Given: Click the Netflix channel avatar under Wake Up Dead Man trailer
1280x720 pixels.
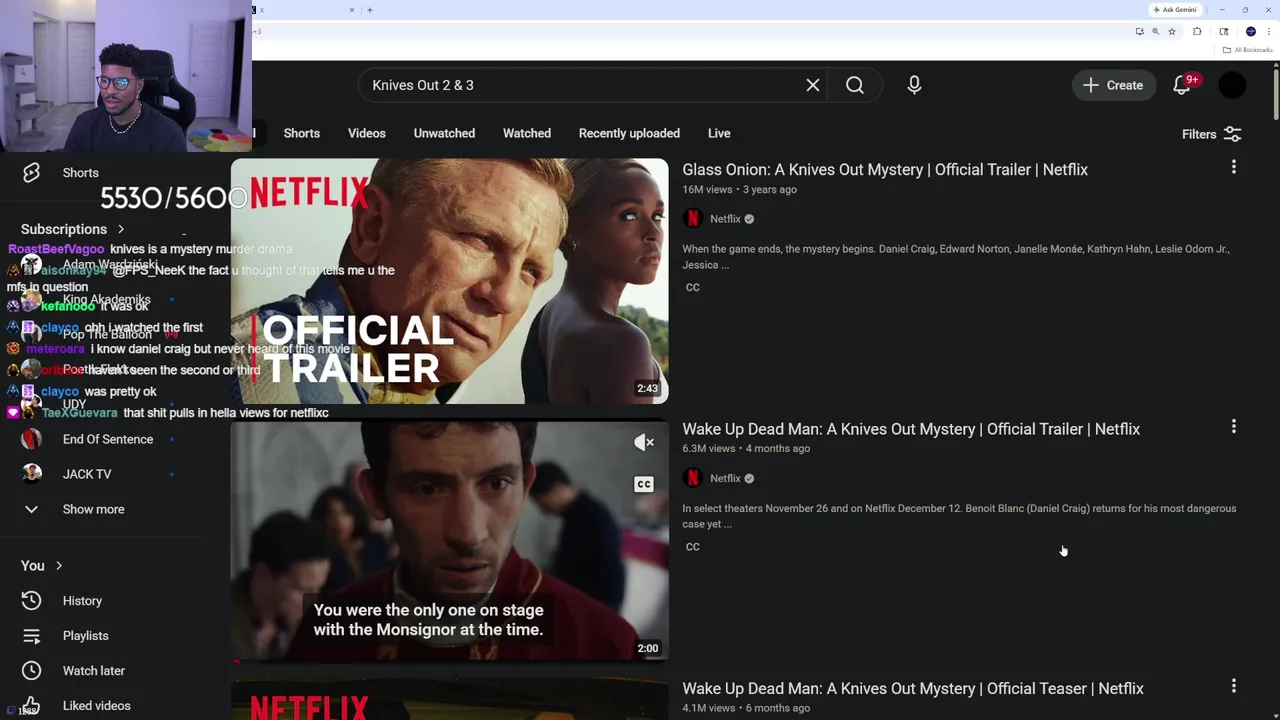Looking at the screenshot, I should coord(693,478).
